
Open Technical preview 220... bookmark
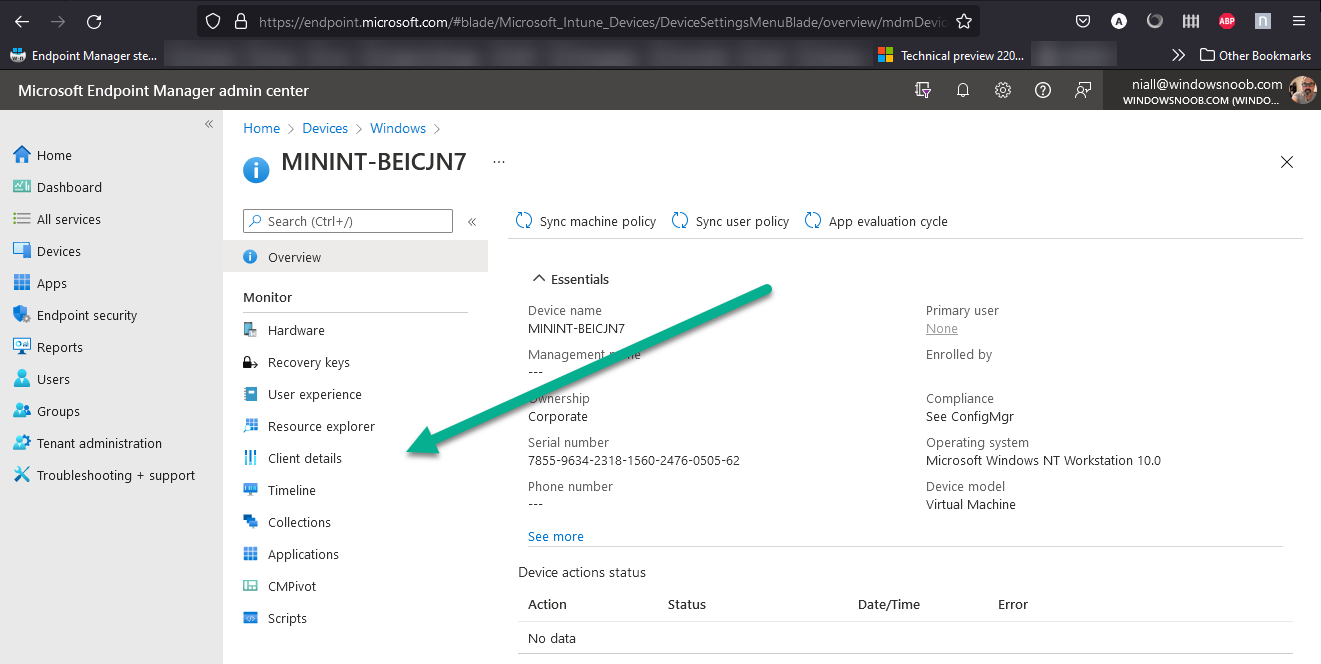[x=951, y=56]
